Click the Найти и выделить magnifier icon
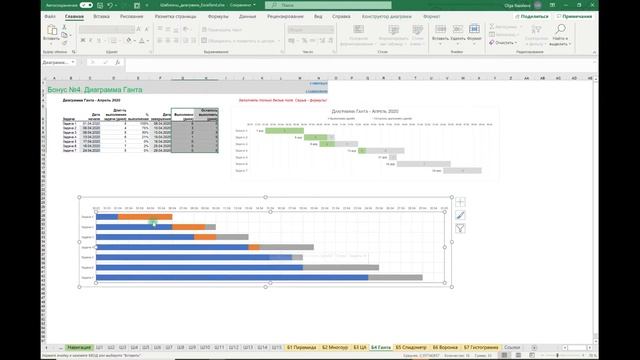Screen dimensions: 640x360 click(x=560, y=29)
